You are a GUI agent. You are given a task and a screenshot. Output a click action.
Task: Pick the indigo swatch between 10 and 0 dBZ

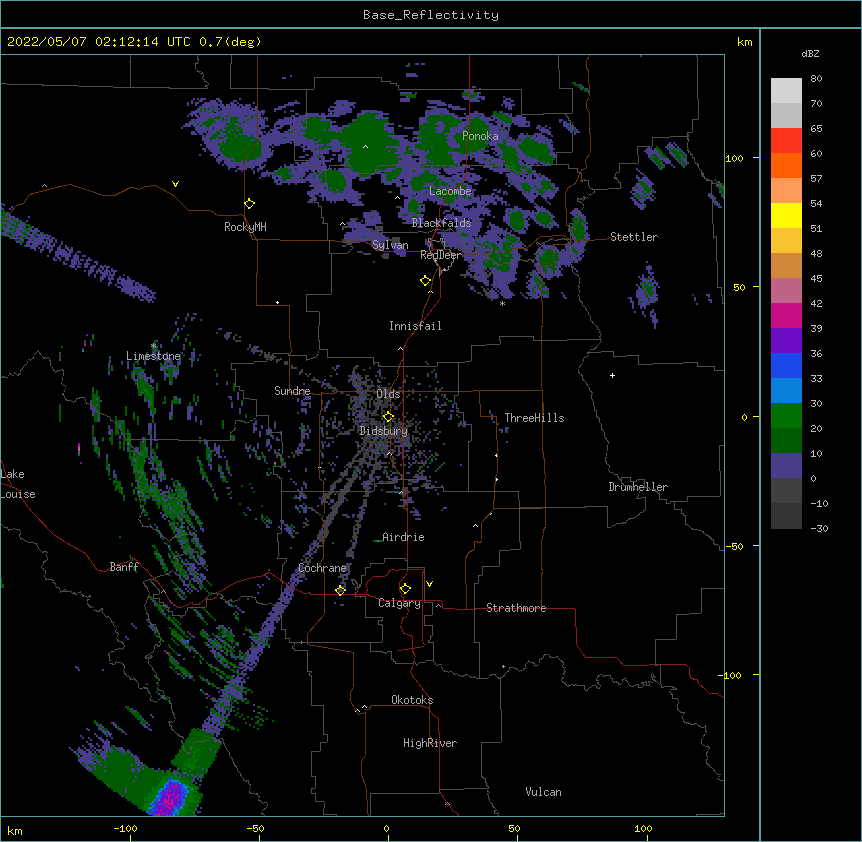[x=786, y=466]
